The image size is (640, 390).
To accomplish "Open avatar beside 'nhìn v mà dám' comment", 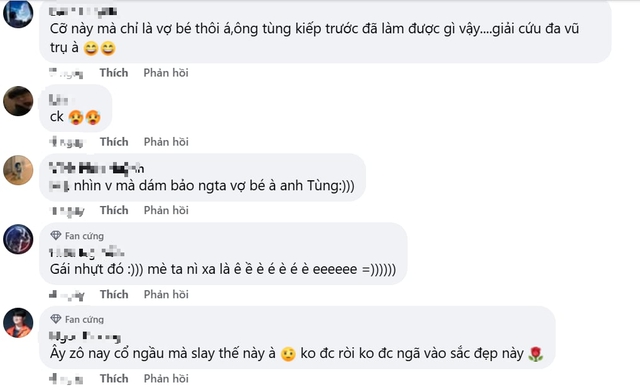I will click(18, 170).
